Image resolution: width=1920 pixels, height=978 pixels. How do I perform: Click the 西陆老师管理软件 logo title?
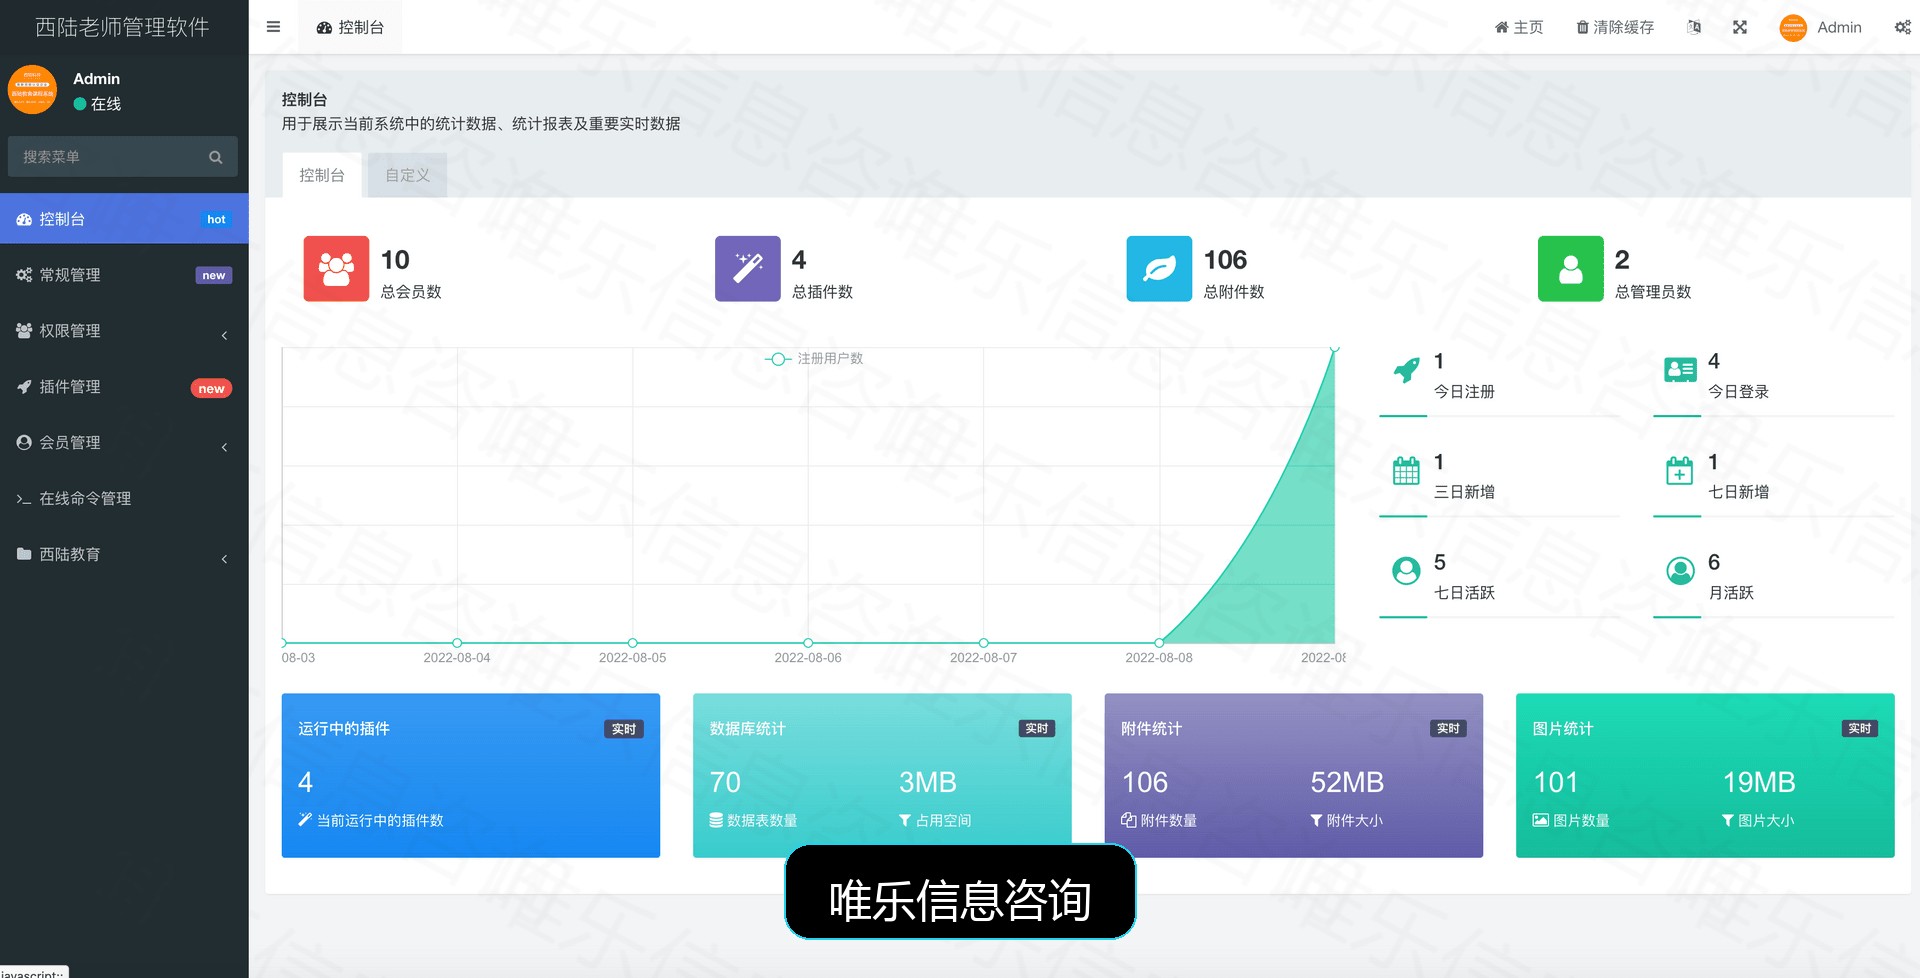tap(122, 27)
